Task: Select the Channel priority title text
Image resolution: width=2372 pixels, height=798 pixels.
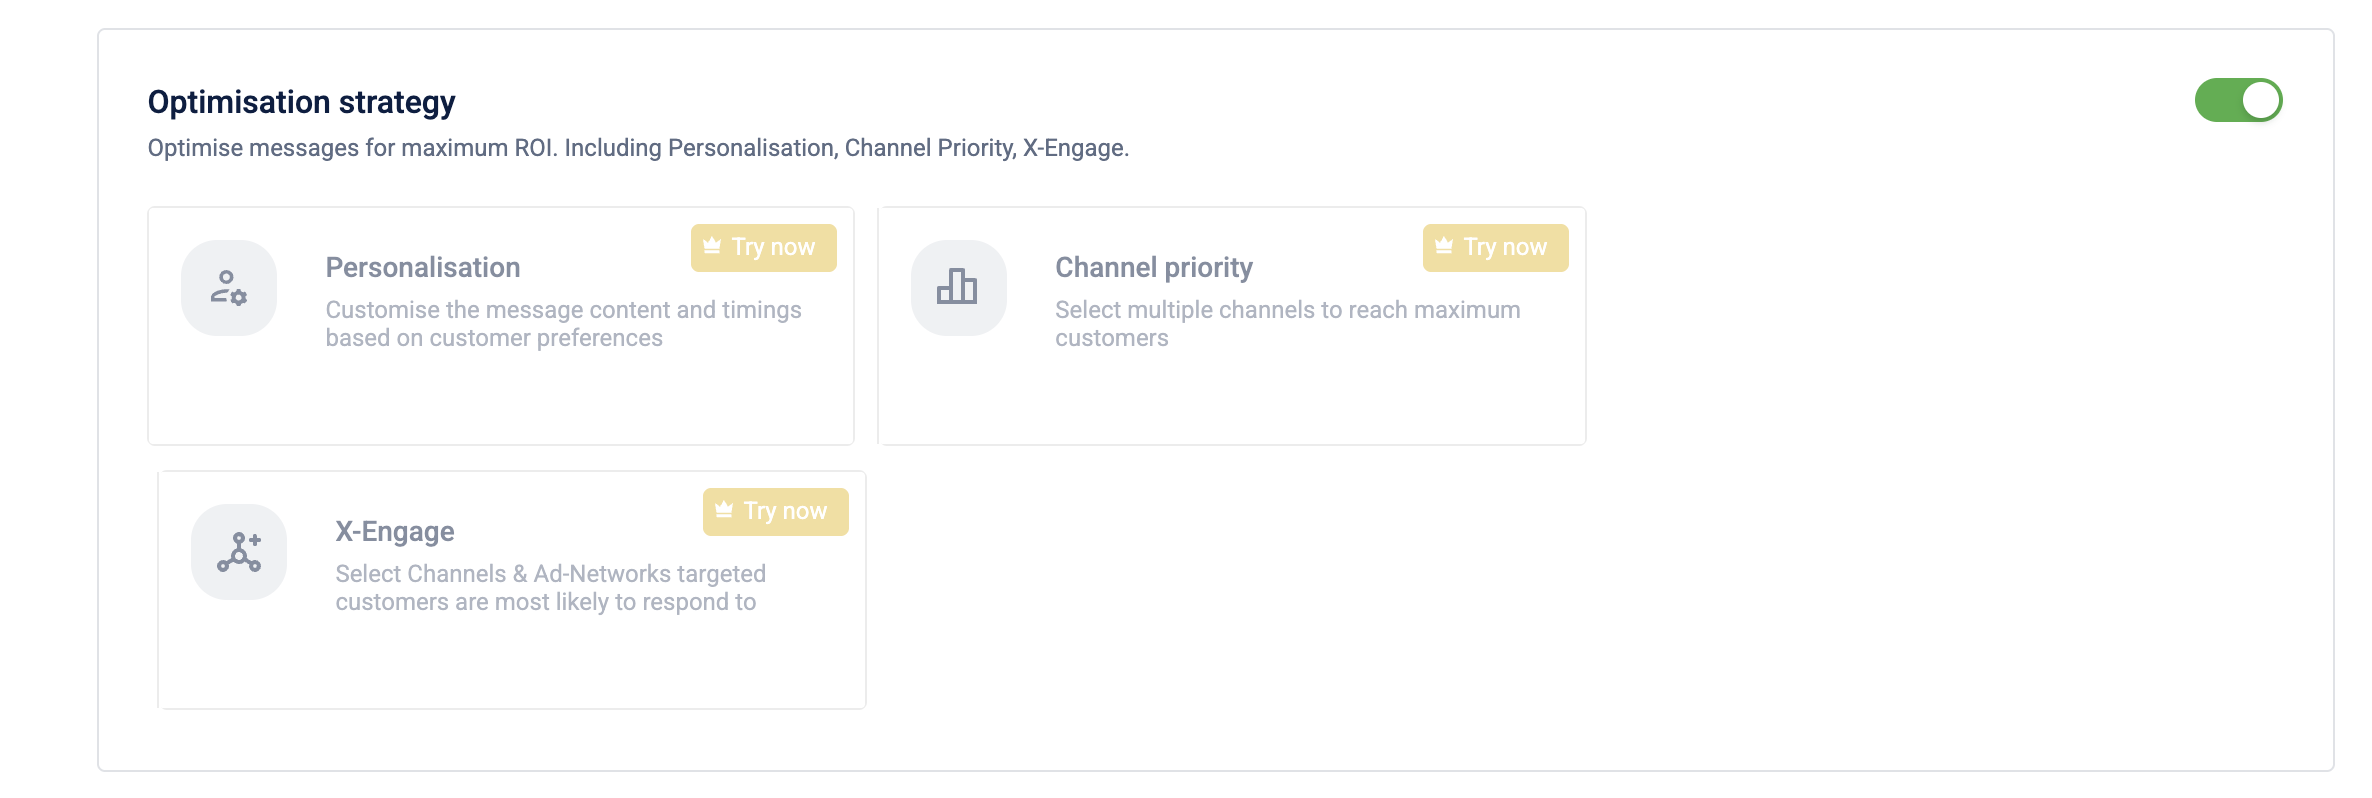Action: point(1154,268)
